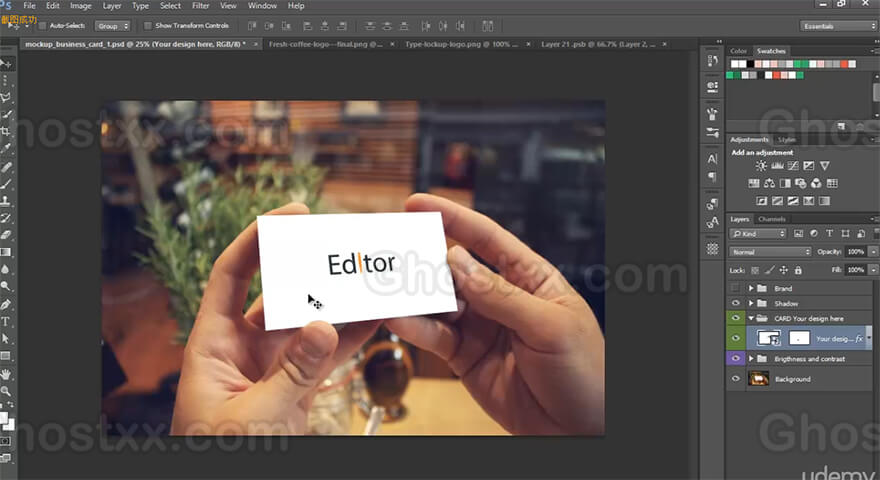Screen dimensions: 880x480
Task: Open the Paragraph panel icon
Action: (712, 177)
